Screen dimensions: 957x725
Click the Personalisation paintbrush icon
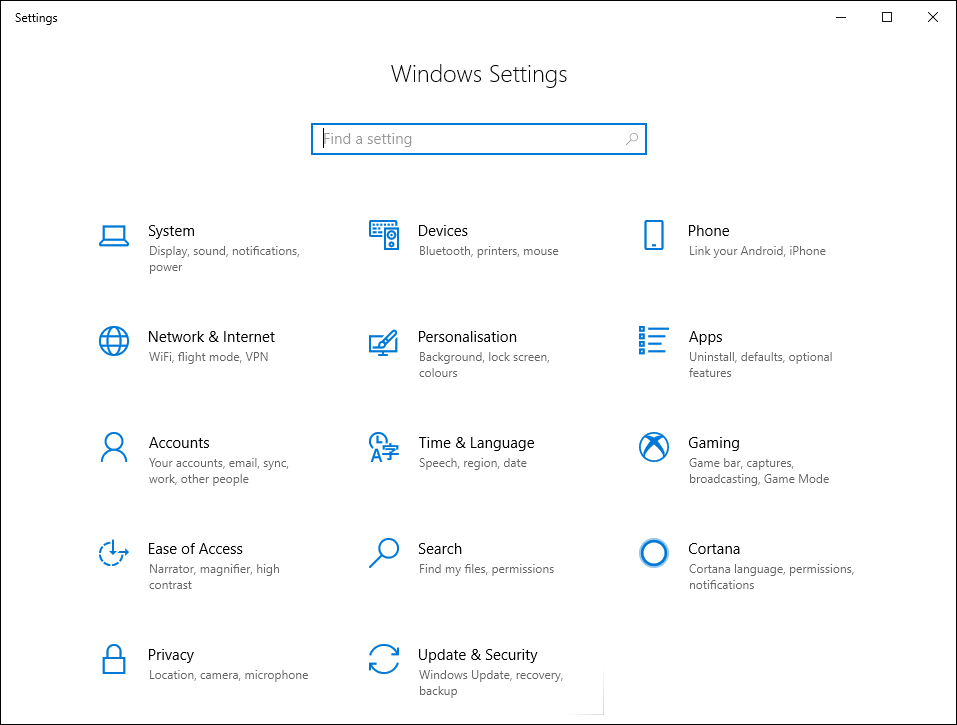(x=384, y=343)
